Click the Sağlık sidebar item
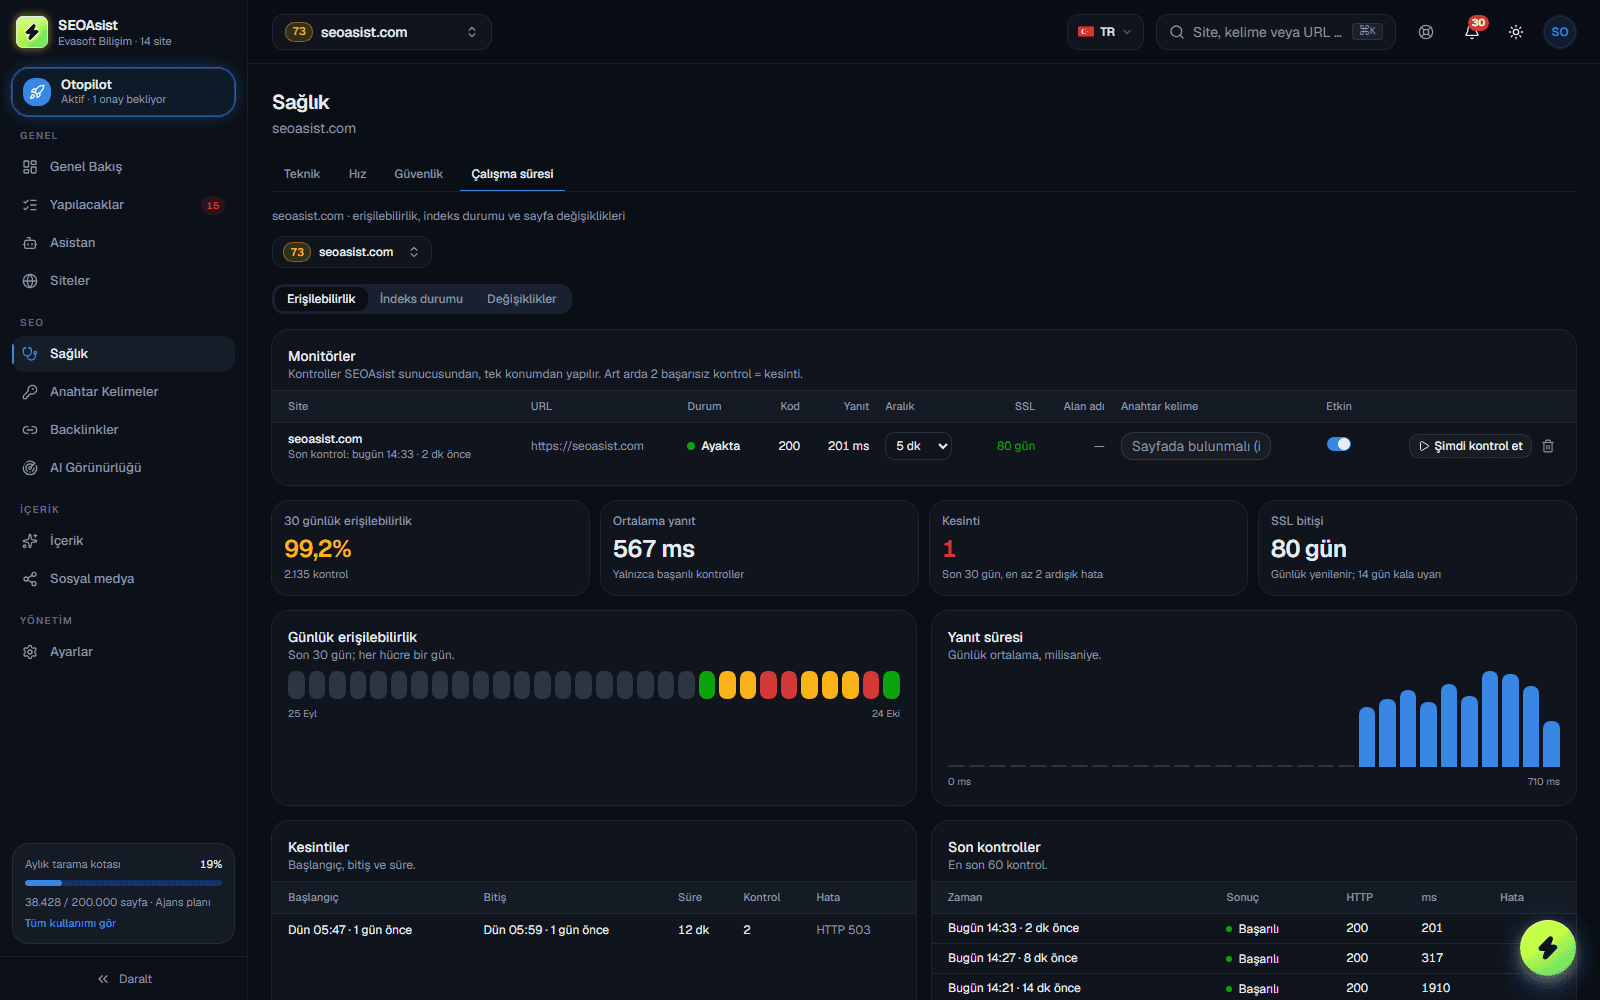The width and height of the screenshot is (1600, 1000). point(123,354)
